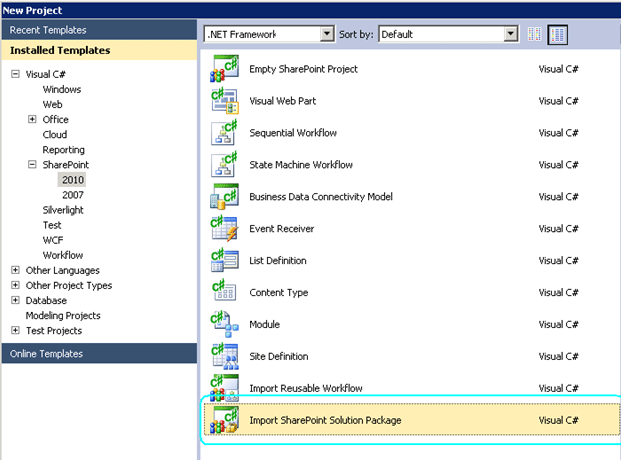Open the .NET Framework version dropdown
Viewport: 621px width, 460px height.
click(327, 34)
